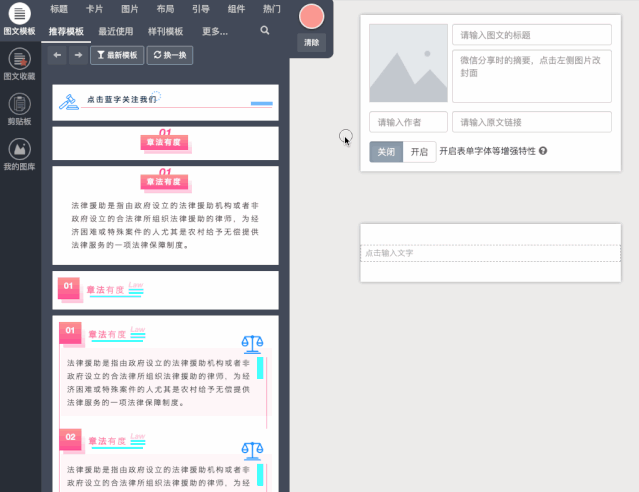The image size is (639, 492).
Task: Select the 热门 menu tab
Action: [271, 9]
